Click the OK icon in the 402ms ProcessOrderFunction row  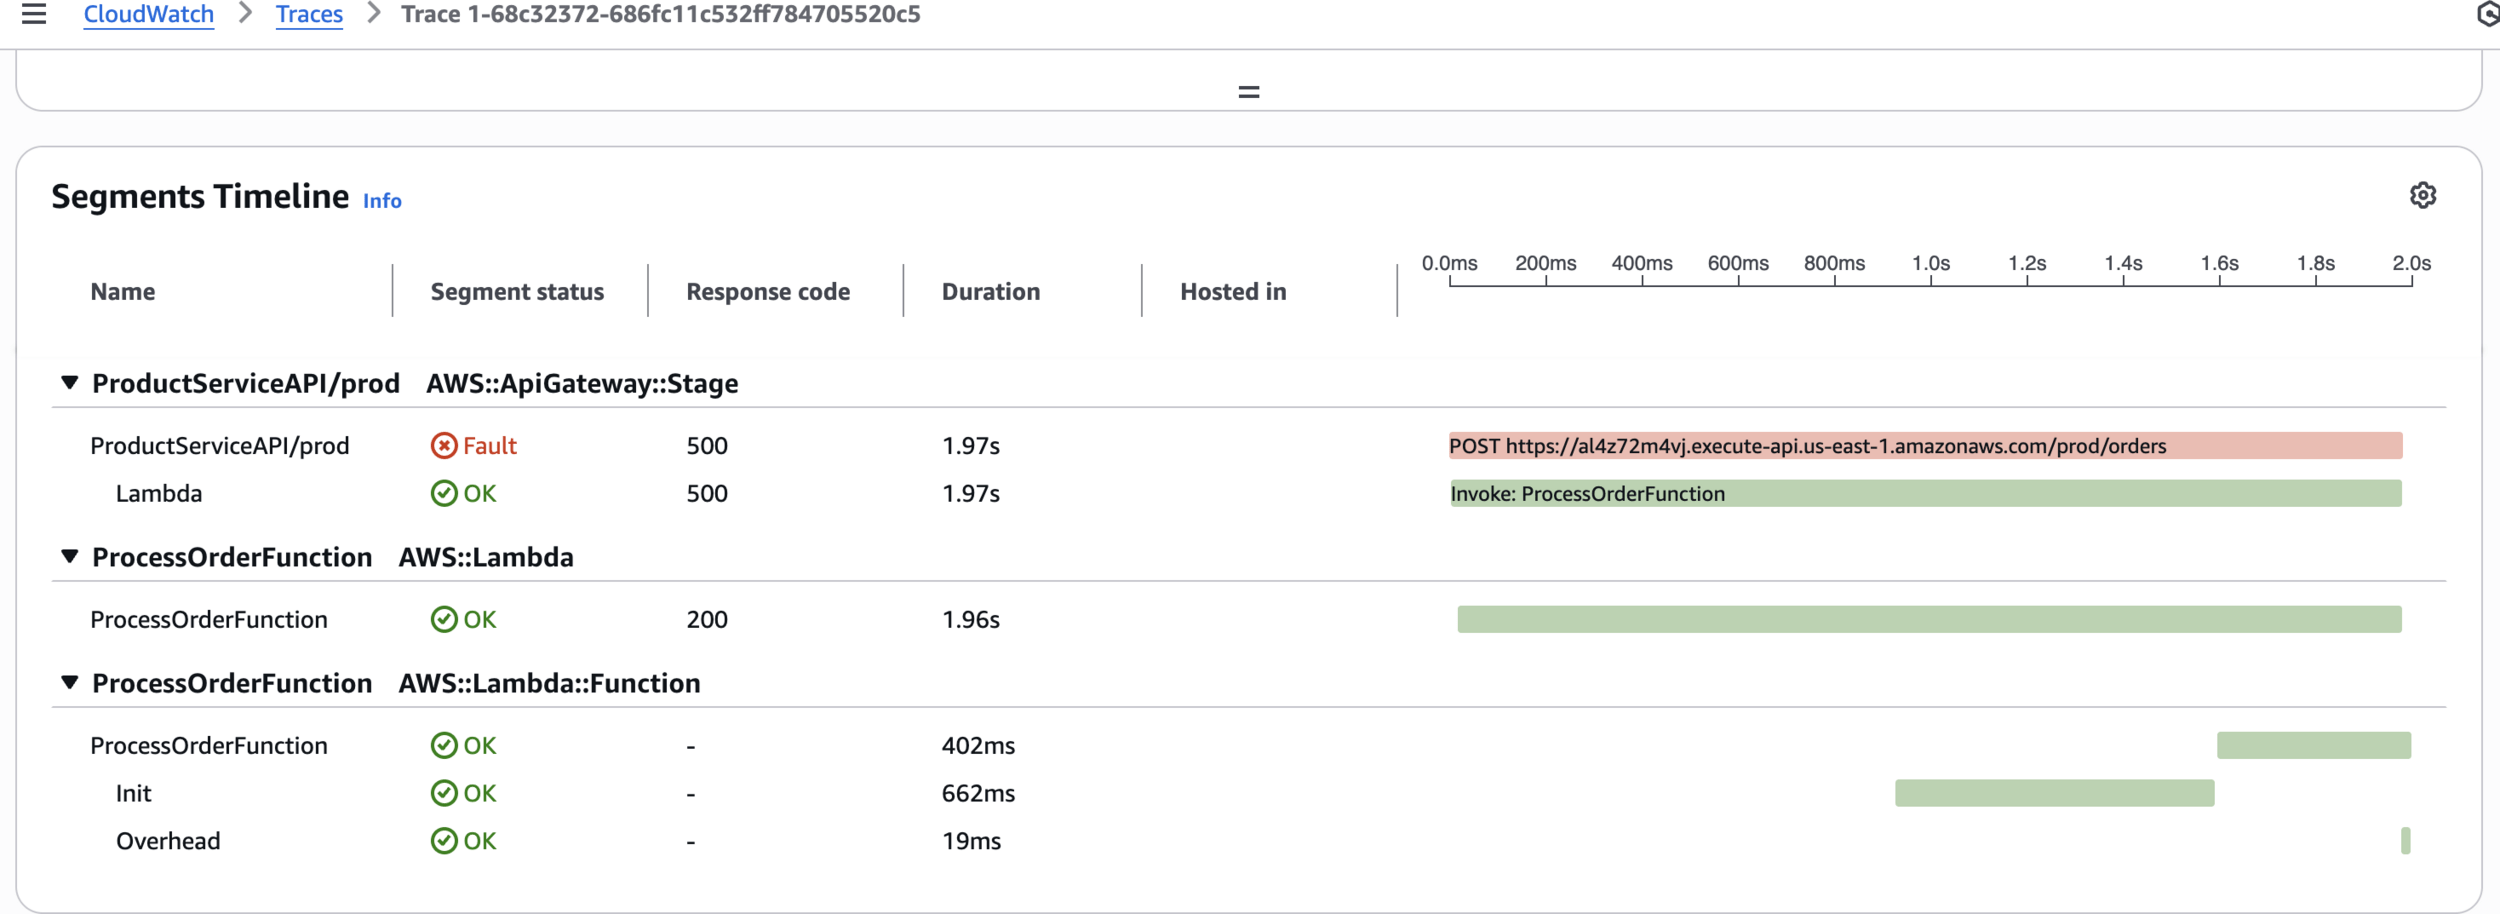pos(444,745)
